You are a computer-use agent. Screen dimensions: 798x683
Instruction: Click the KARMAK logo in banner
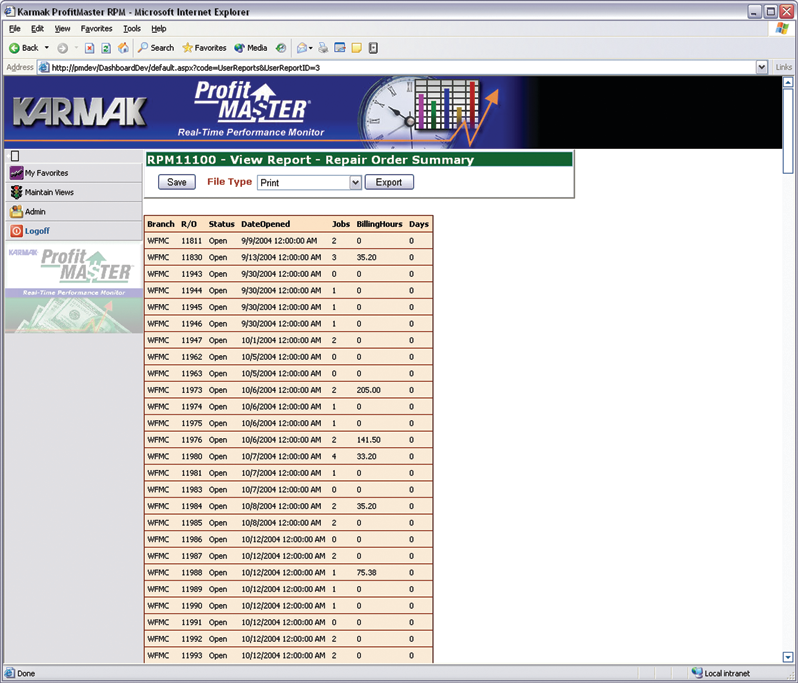pos(80,111)
